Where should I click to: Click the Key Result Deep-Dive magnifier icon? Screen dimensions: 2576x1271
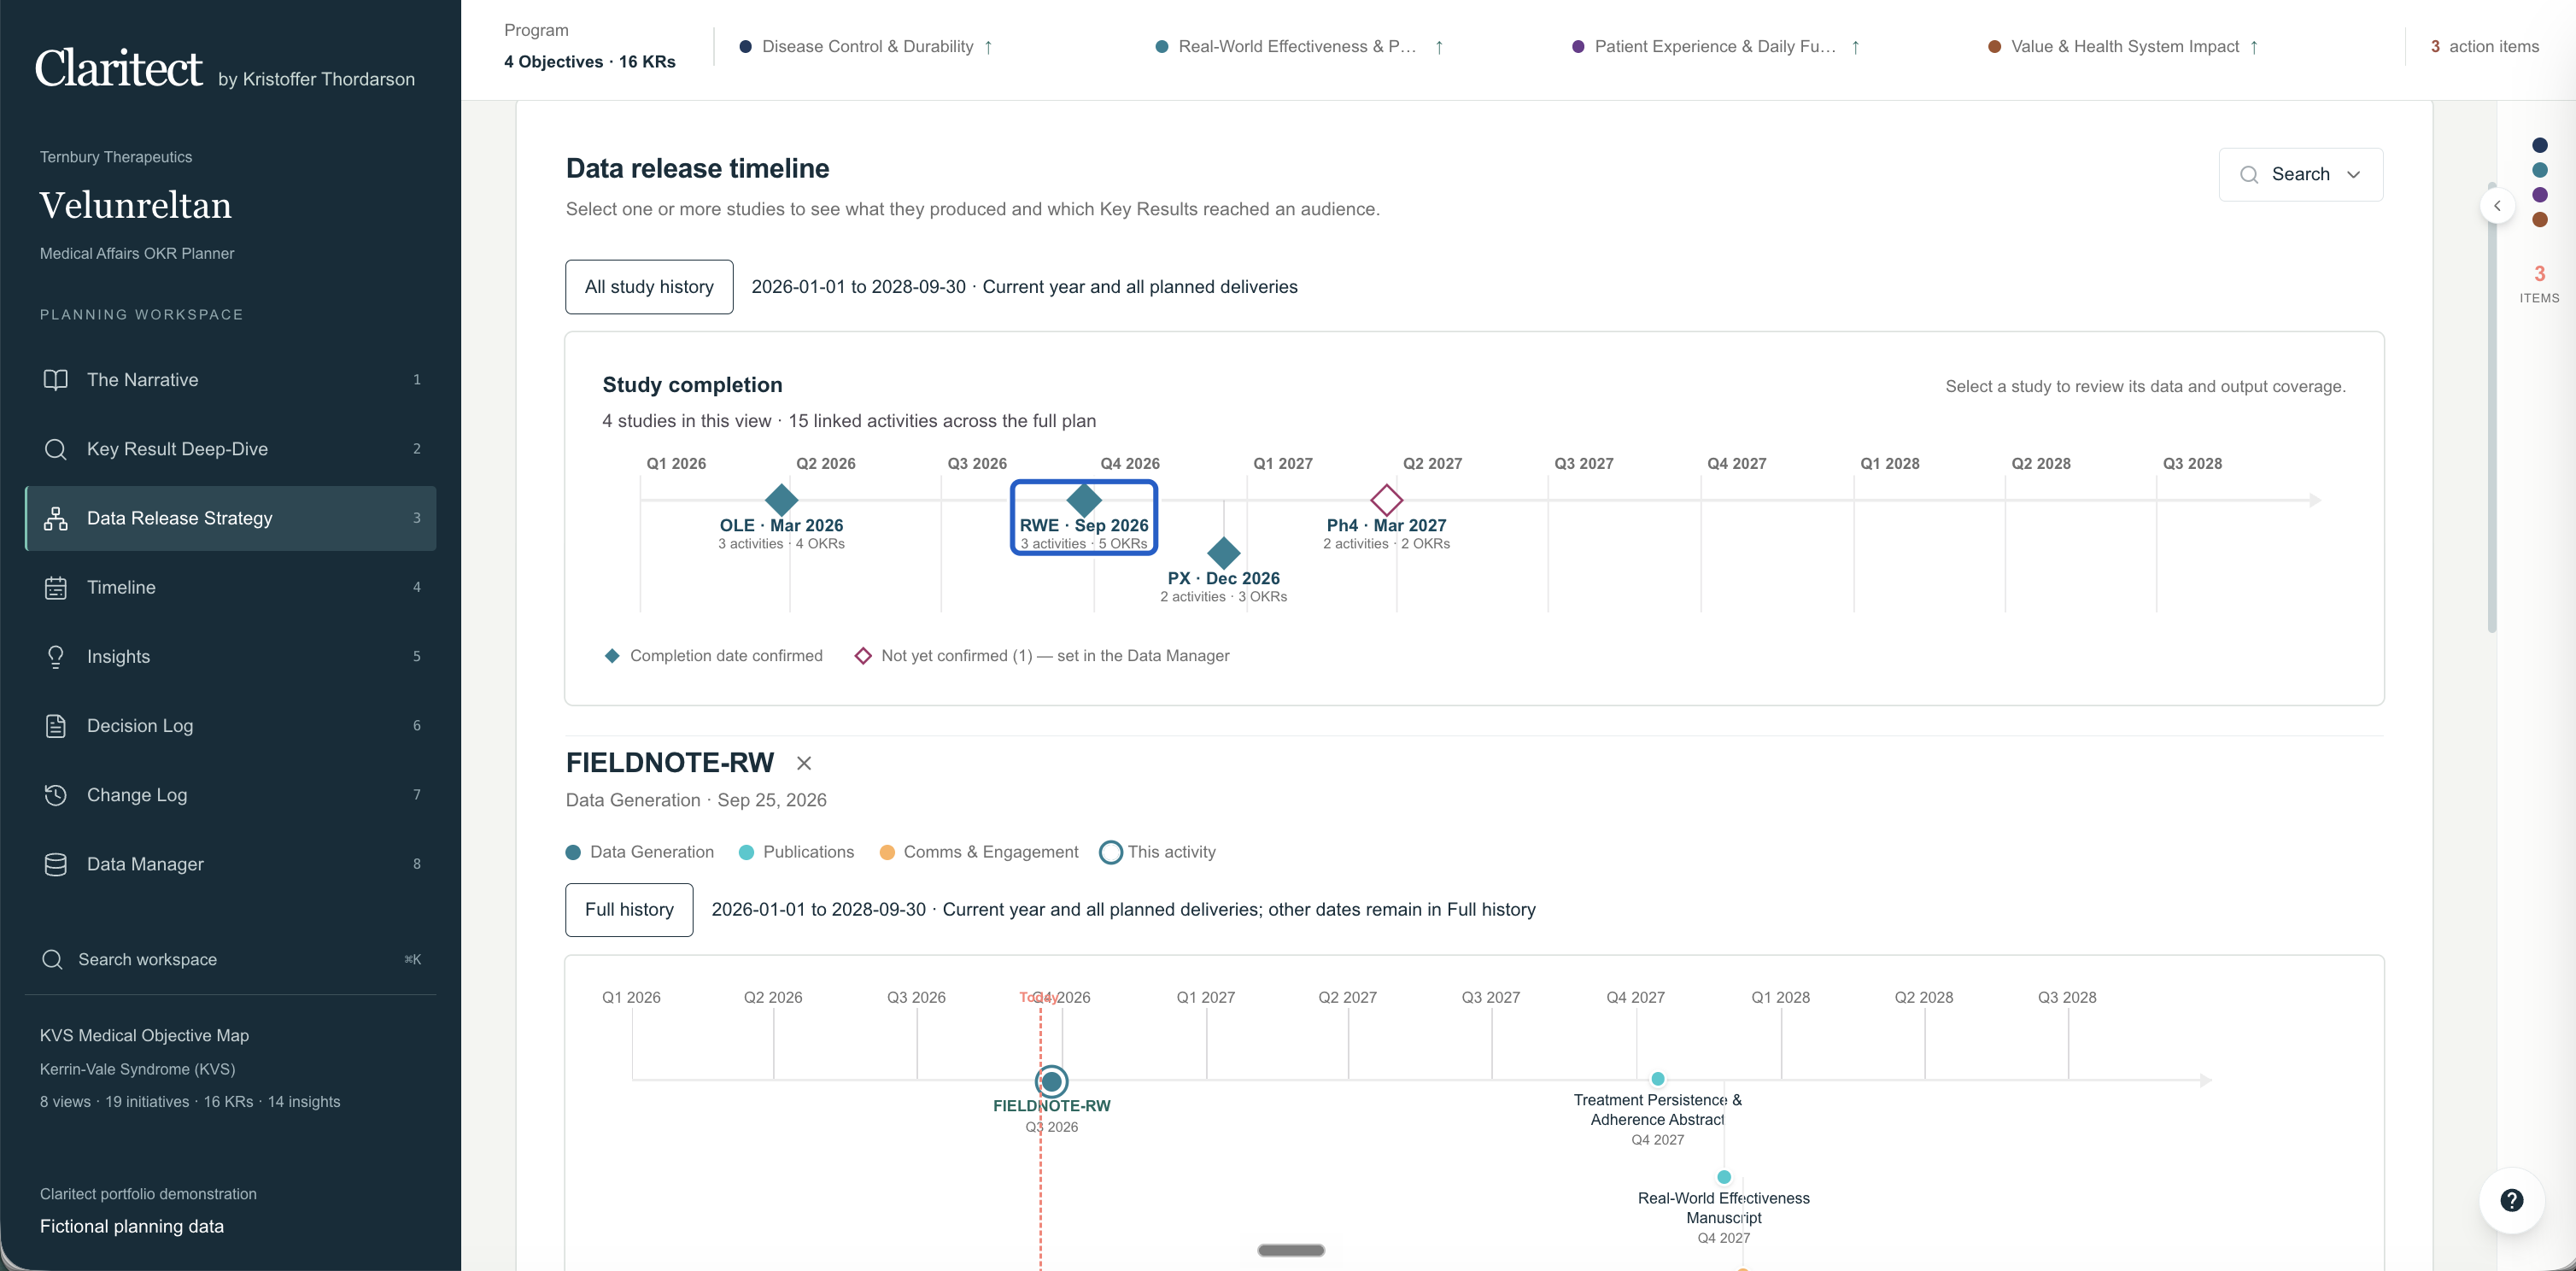coord(56,449)
